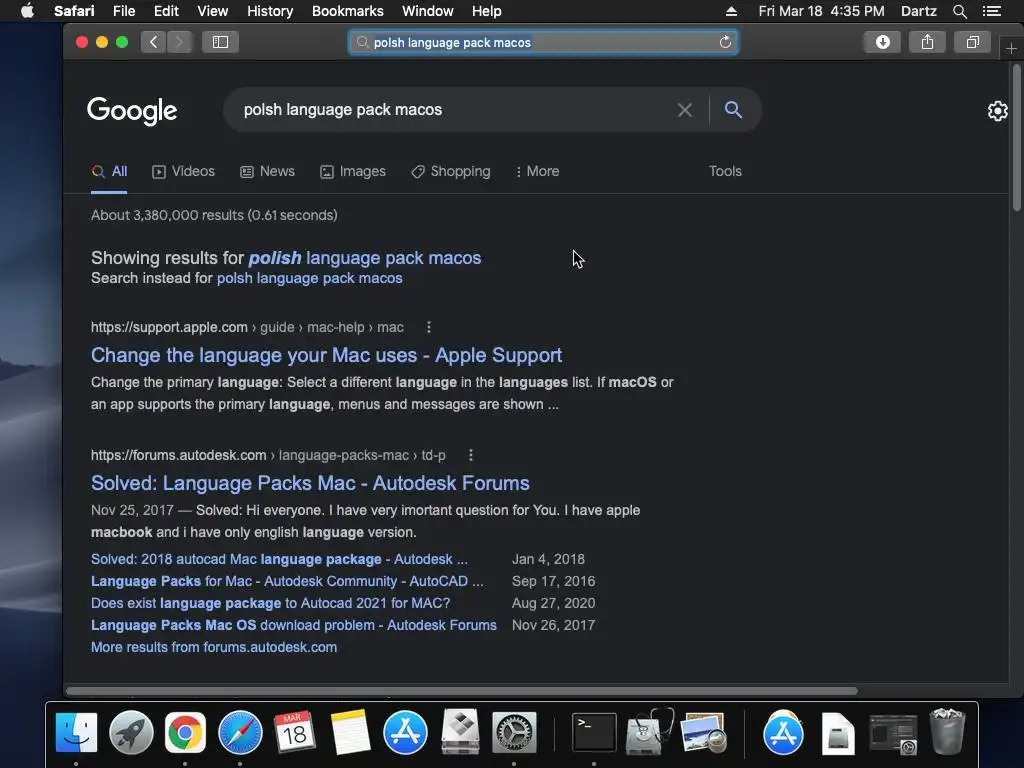
Task: Follow corrected polish language pack macos link
Action: 364,258
